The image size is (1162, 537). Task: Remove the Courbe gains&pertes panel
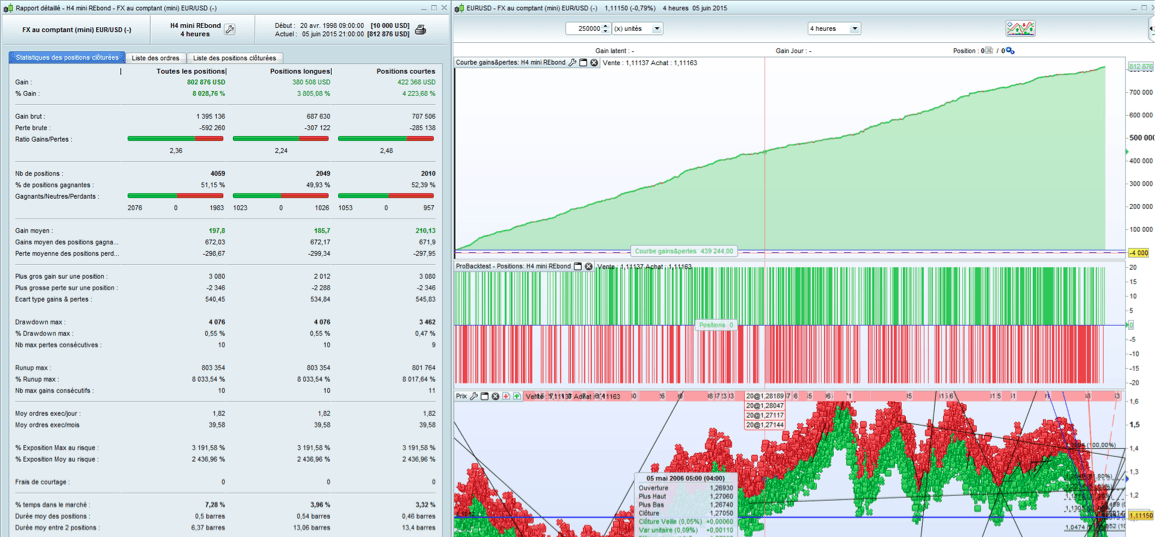pos(594,63)
